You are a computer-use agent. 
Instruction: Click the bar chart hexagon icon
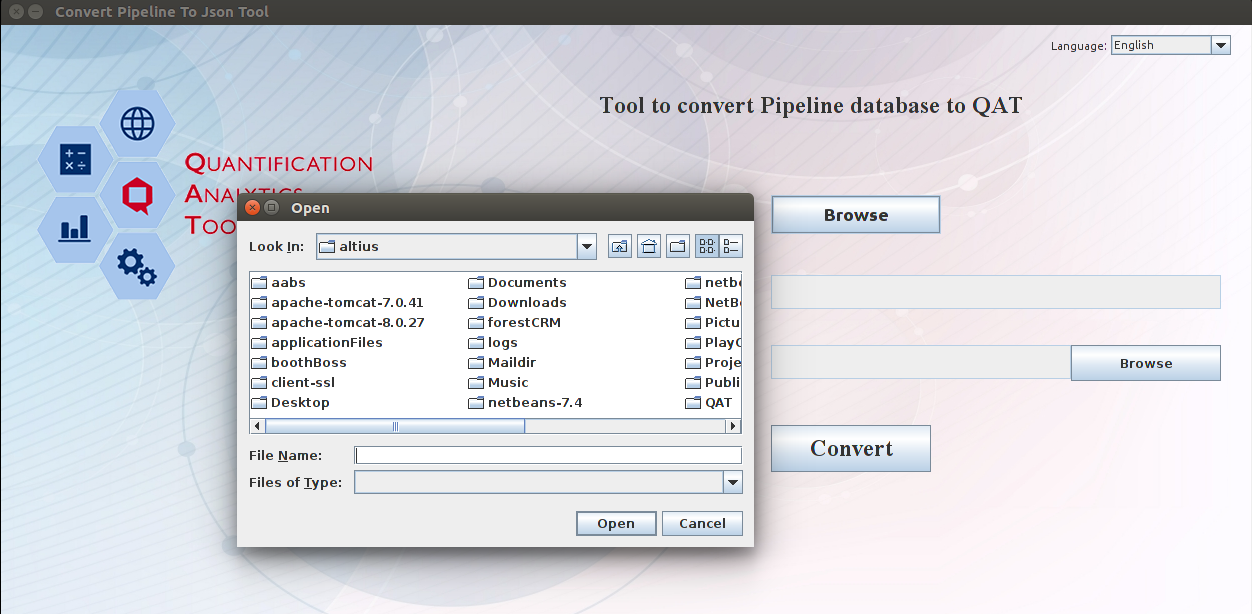coord(75,229)
